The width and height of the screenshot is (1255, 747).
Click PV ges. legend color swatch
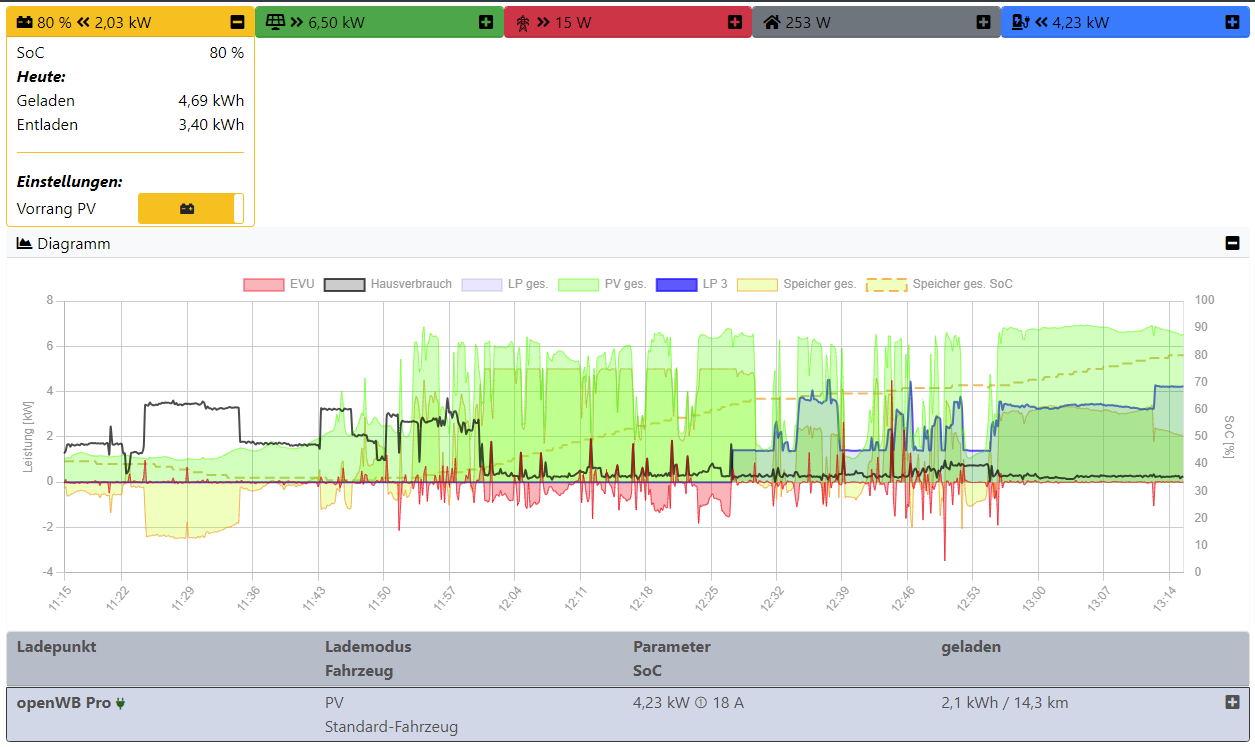[578, 284]
